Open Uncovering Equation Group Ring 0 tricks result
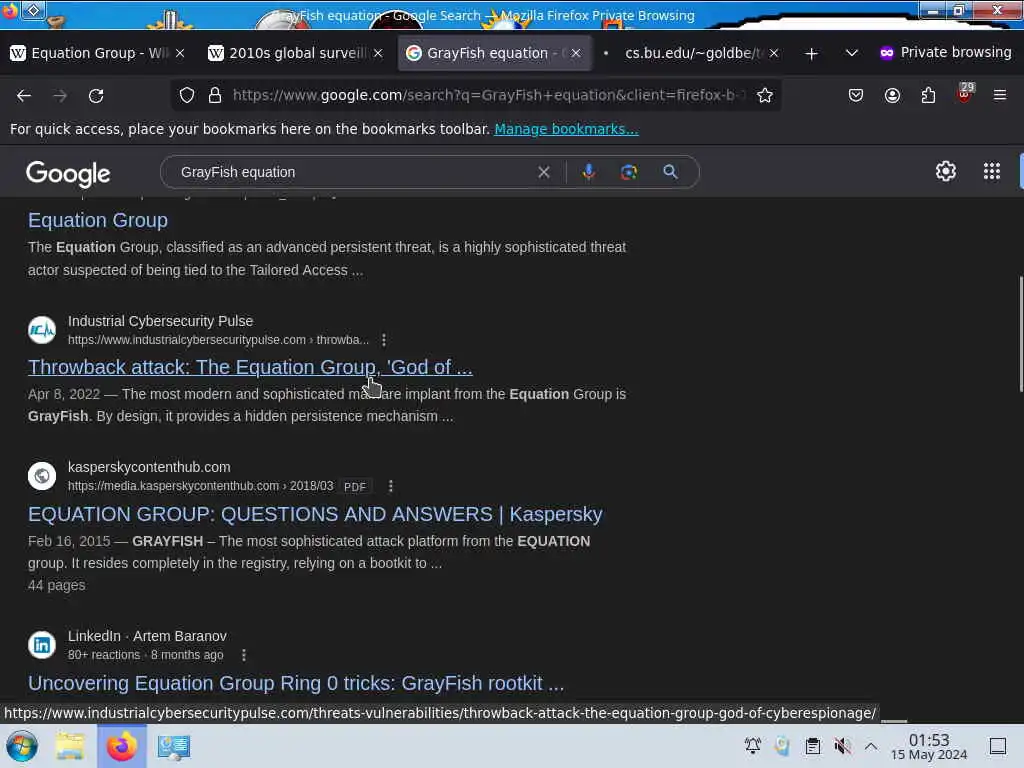 (x=296, y=683)
